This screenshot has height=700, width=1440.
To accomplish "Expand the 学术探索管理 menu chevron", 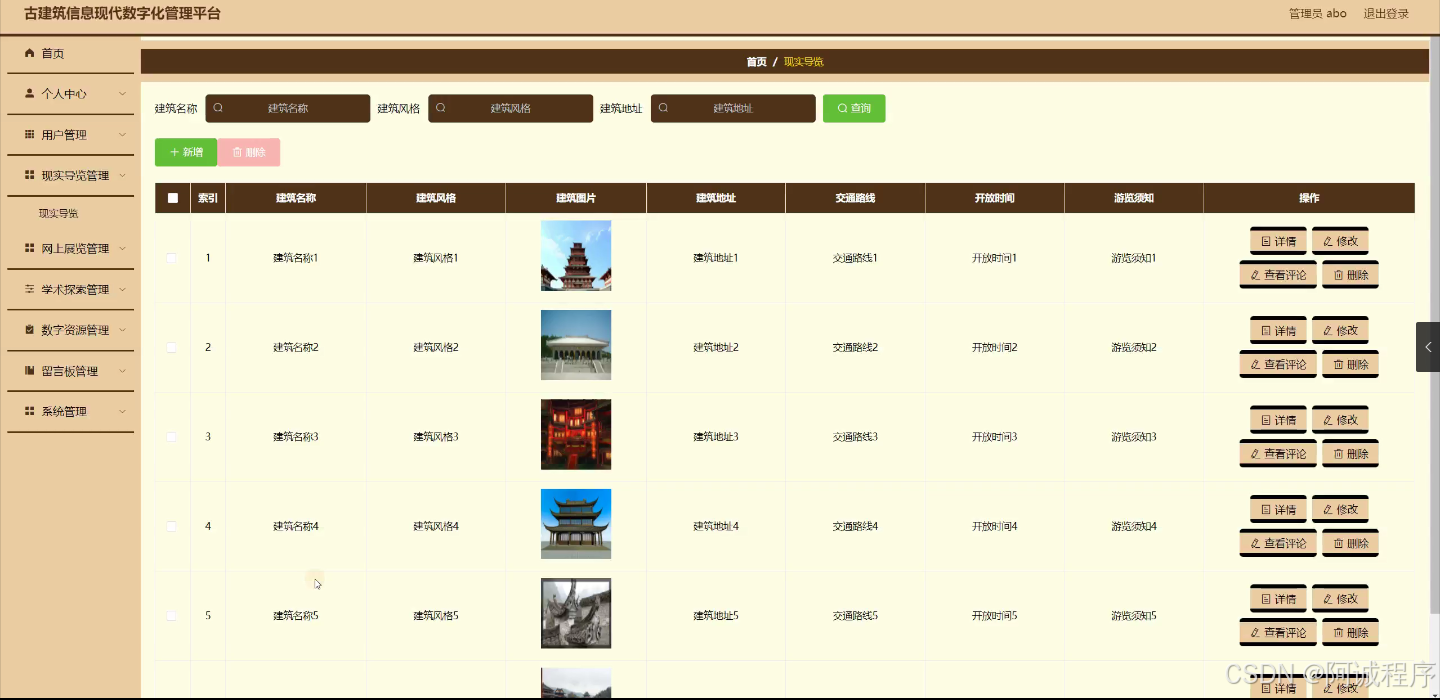I will coord(122,289).
